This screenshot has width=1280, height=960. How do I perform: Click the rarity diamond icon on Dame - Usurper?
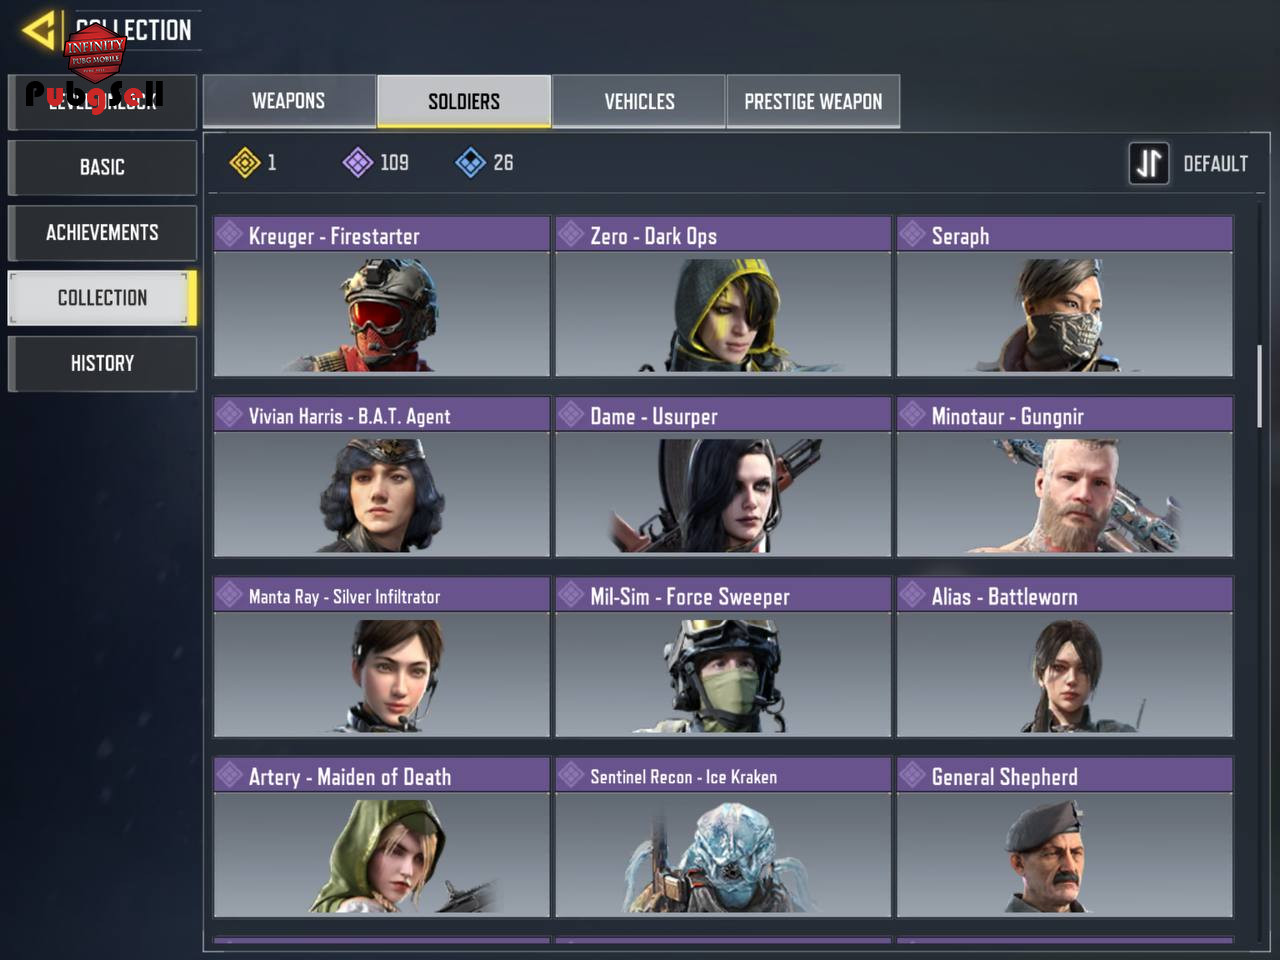pos(571,414)
